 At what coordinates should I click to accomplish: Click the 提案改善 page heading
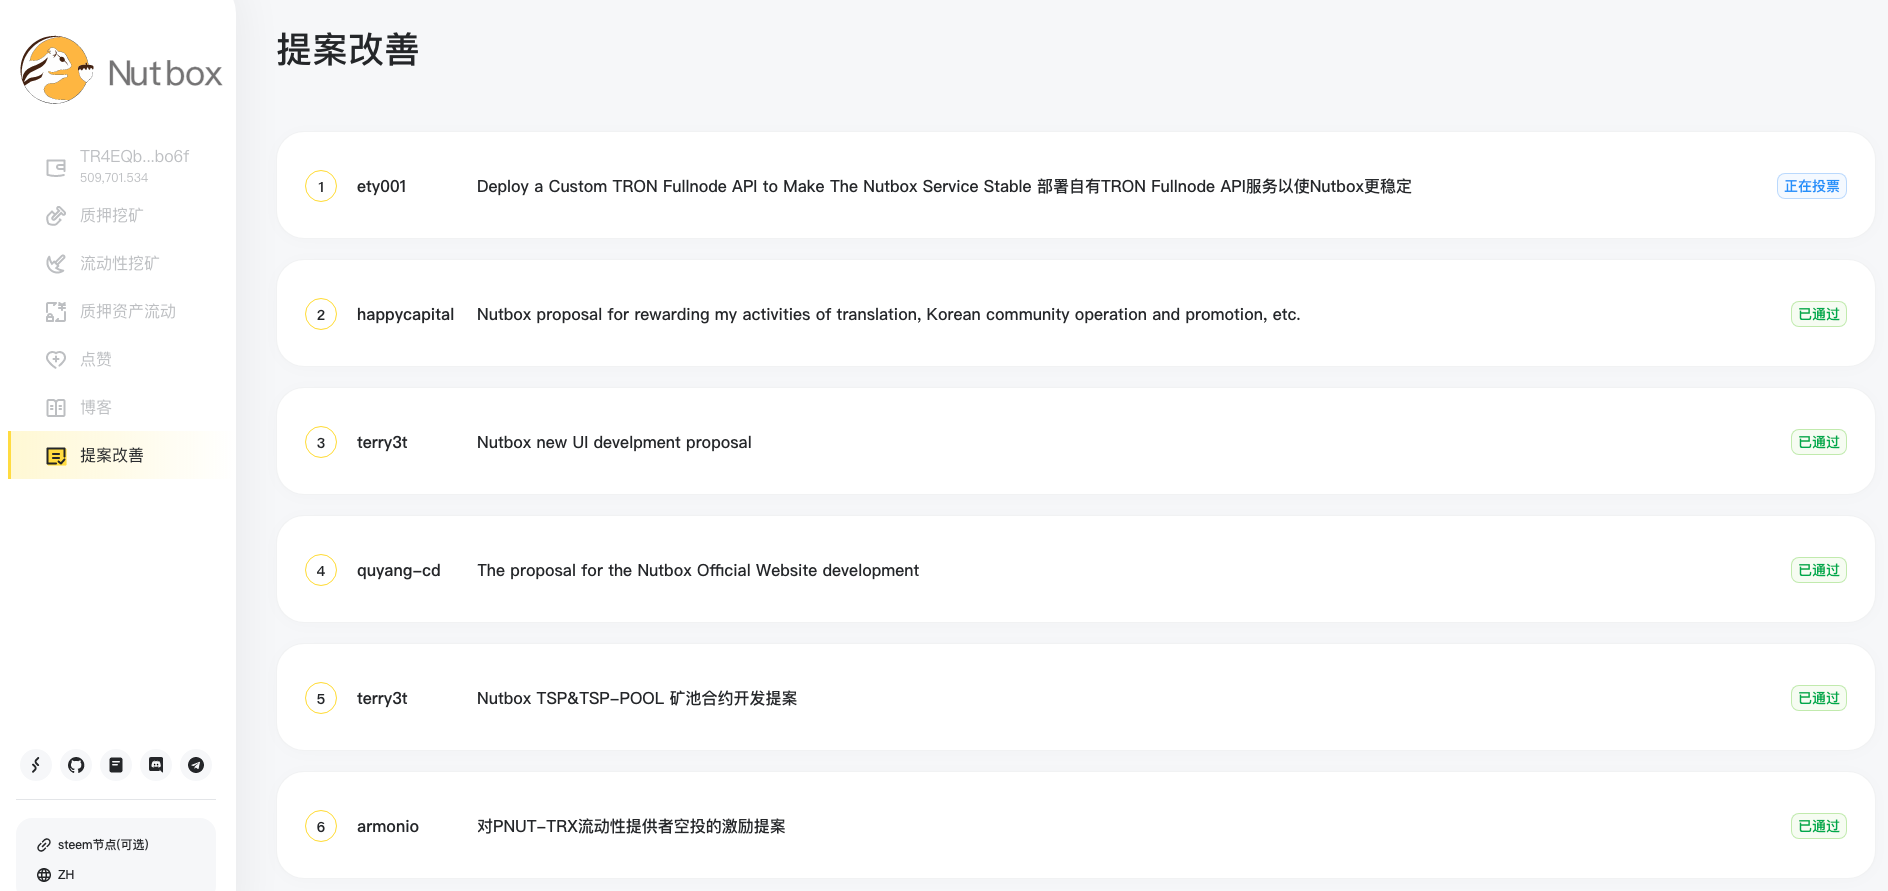coord(348,49)
